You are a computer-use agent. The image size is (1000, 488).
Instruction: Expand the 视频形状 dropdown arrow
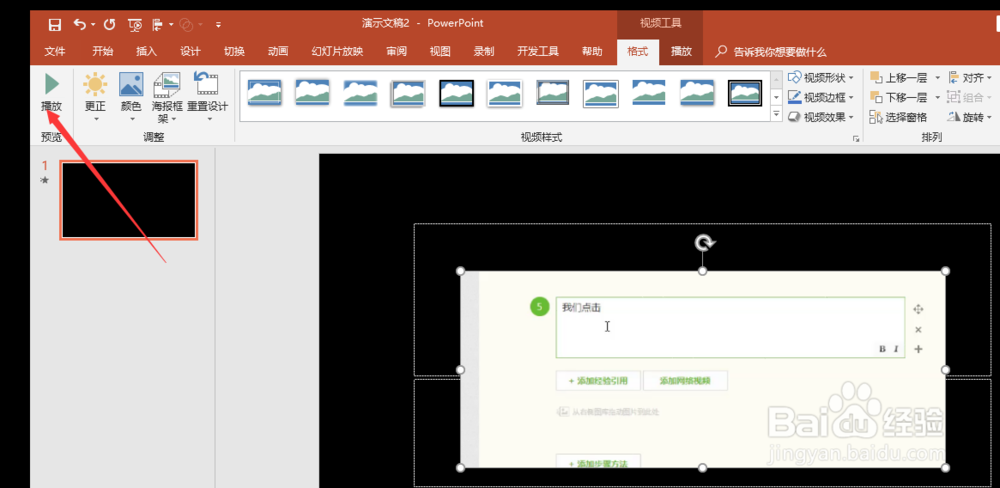[x=851, y=78]
